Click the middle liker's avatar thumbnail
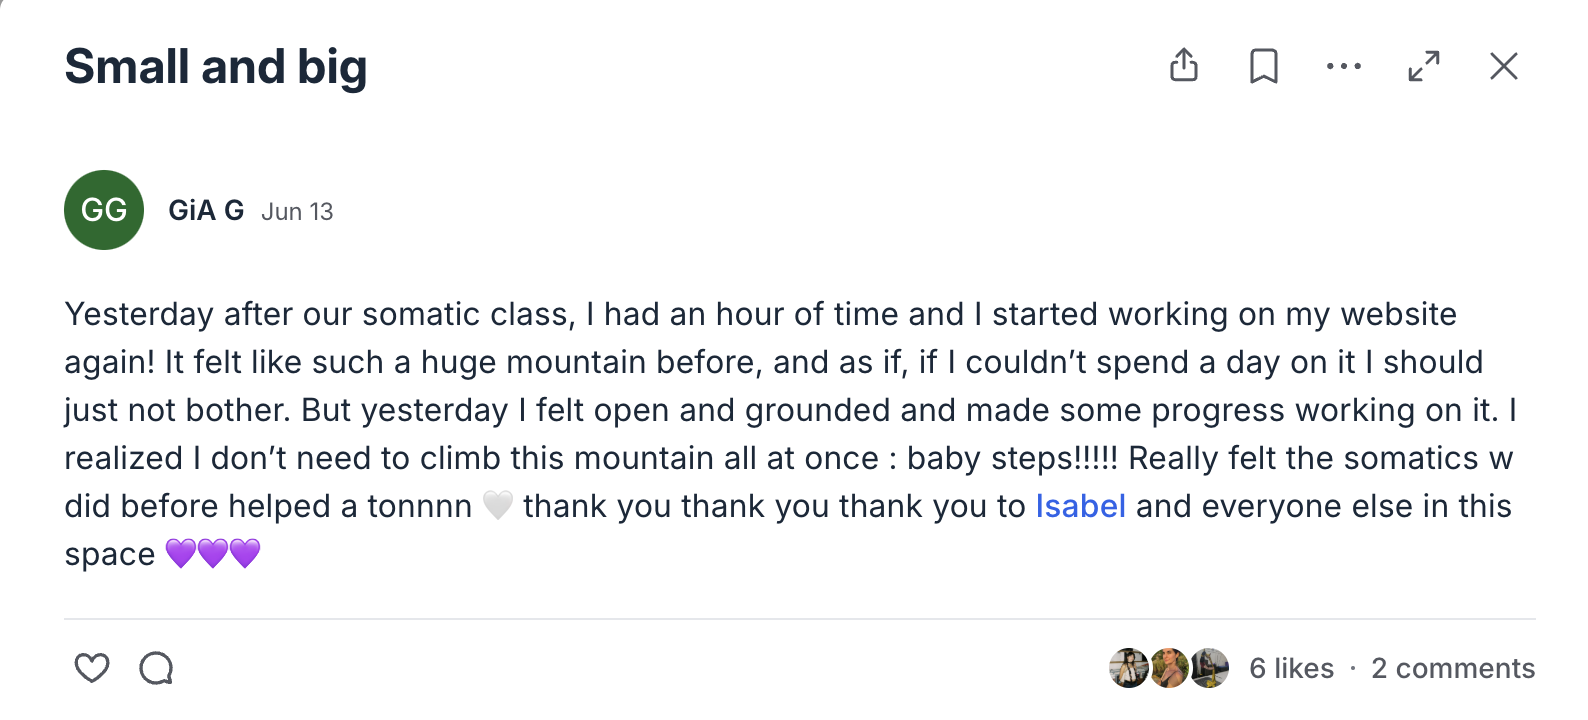Image resolution: width=1588 pixels, height=720 pixels. click(1169, 668)
